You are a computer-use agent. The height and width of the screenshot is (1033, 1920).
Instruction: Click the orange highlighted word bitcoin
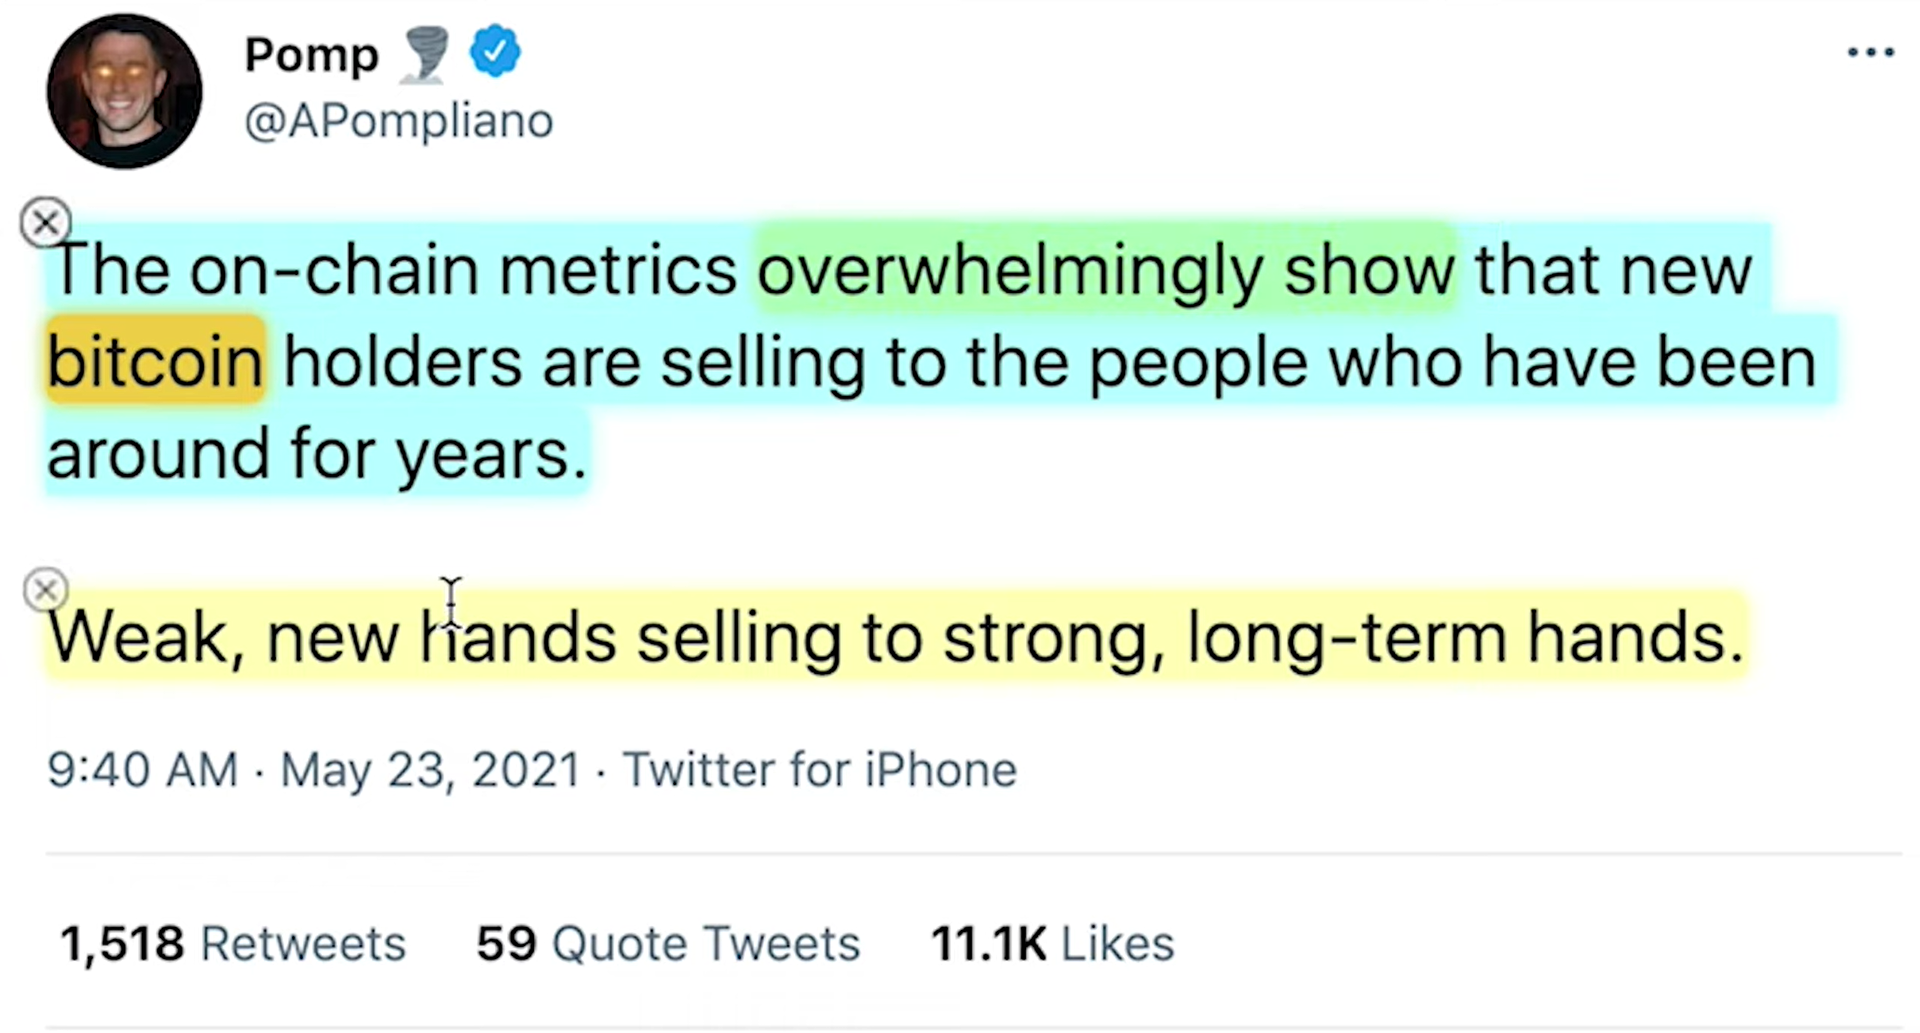(x=155, y=361)
